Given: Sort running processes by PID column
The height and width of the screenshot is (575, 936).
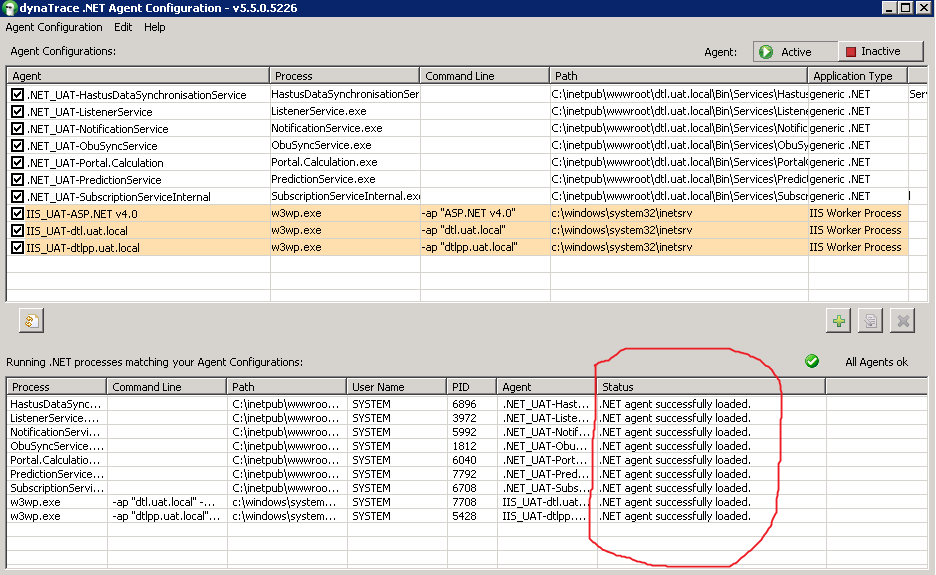Looking at the screenshot, I should 471,387.
